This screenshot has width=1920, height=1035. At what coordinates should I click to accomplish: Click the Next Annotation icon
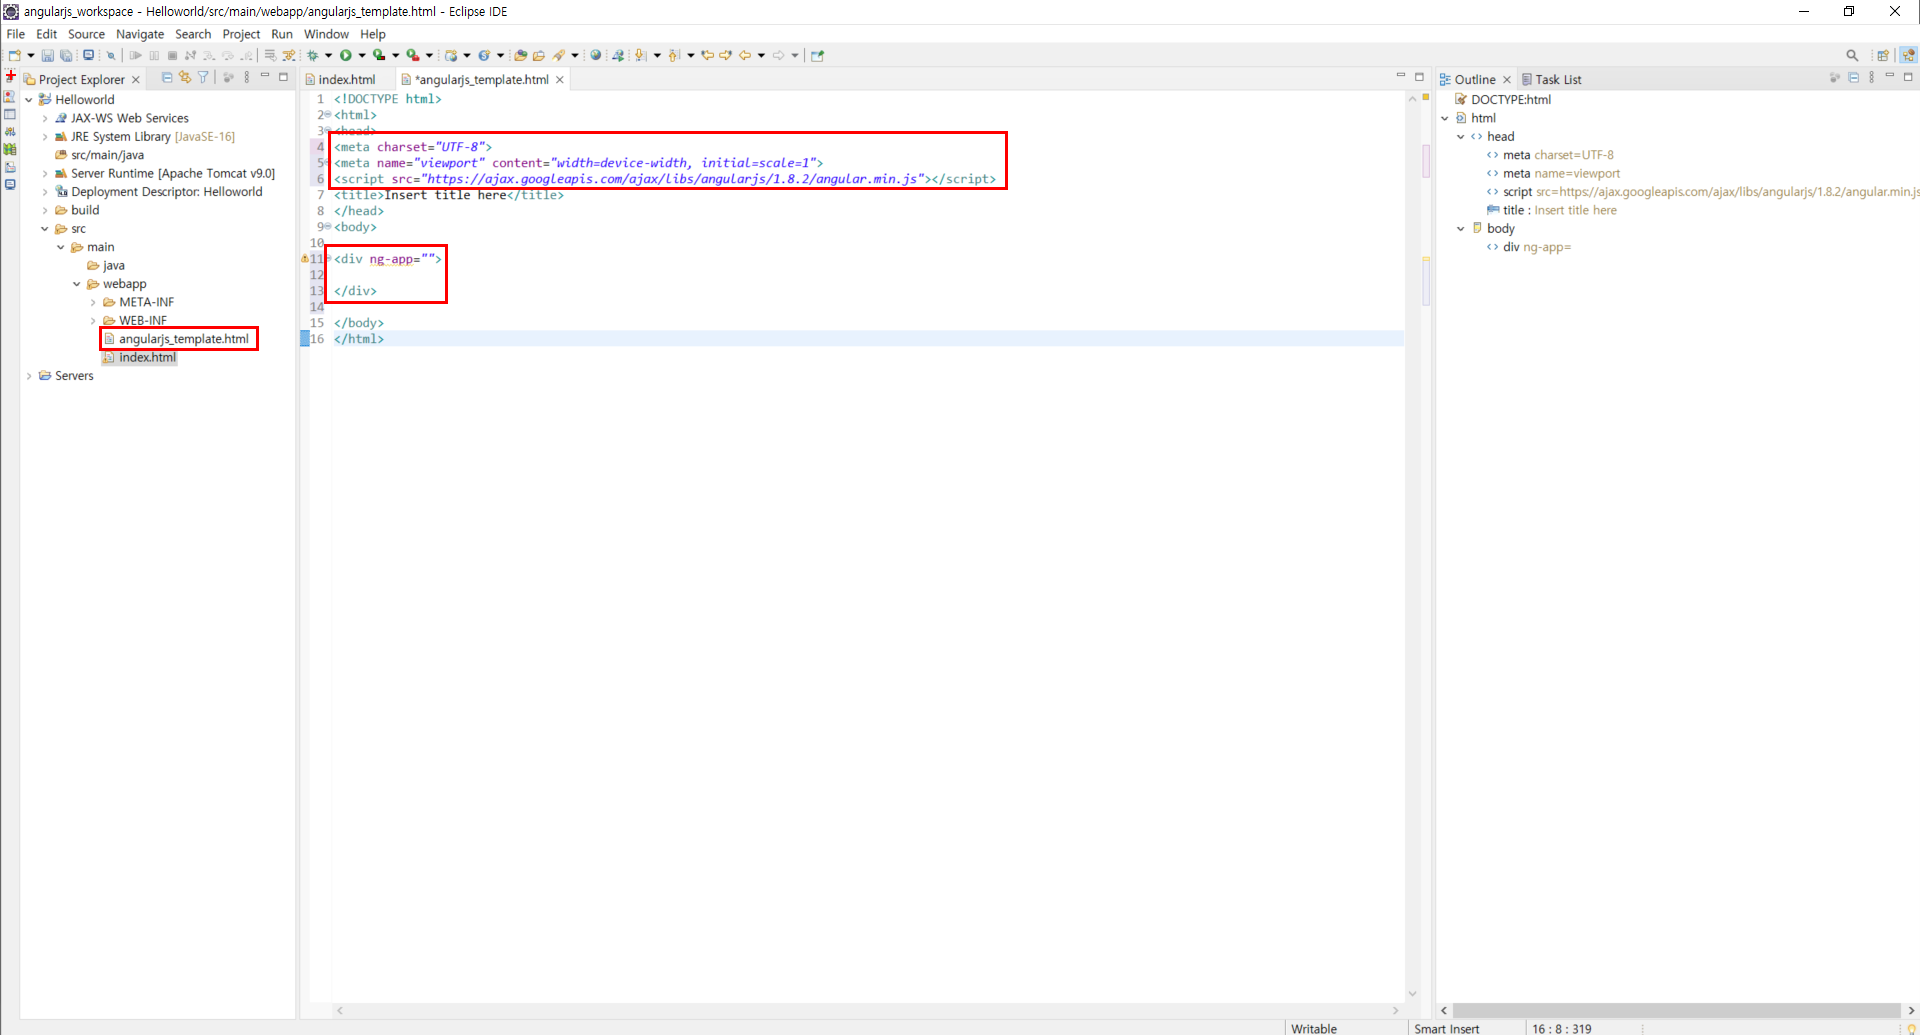[641, 56]
